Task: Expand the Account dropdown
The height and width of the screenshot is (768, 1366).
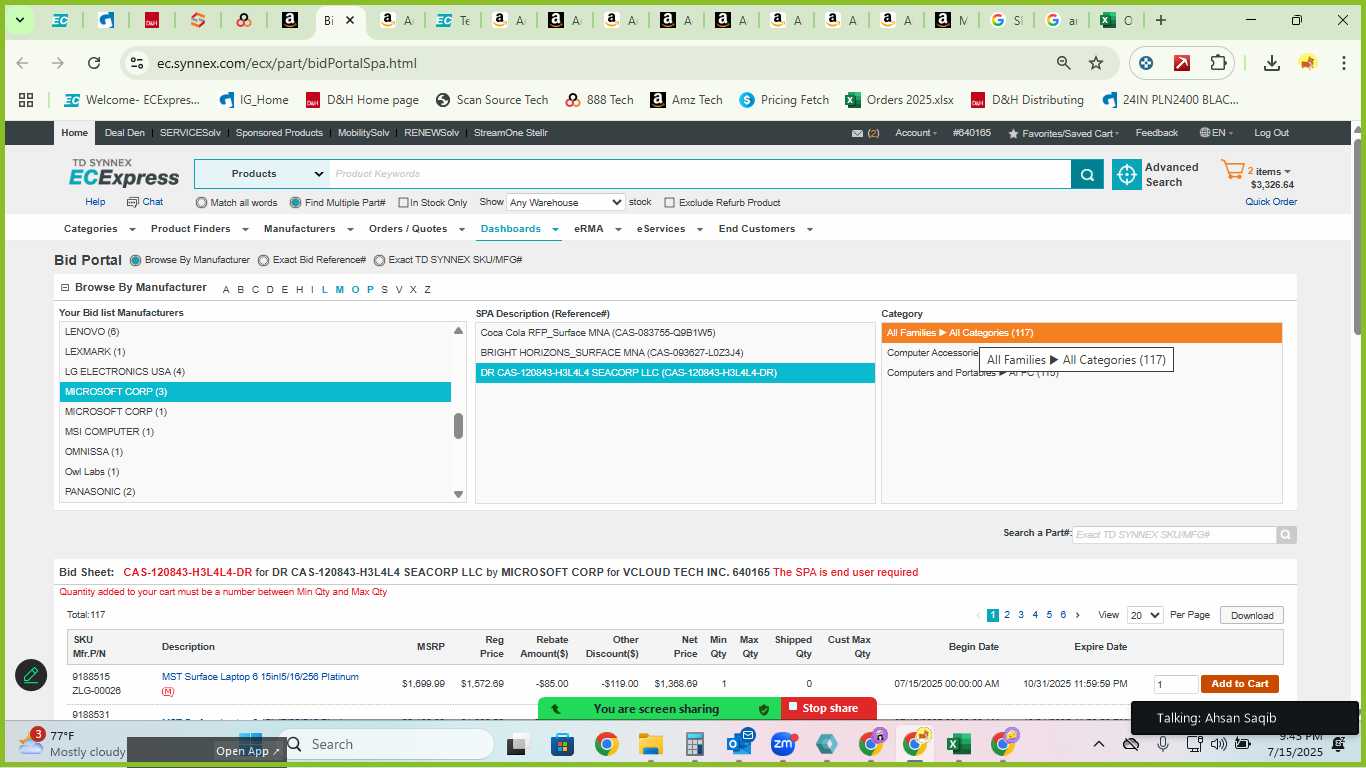Action: coord(916,133)
